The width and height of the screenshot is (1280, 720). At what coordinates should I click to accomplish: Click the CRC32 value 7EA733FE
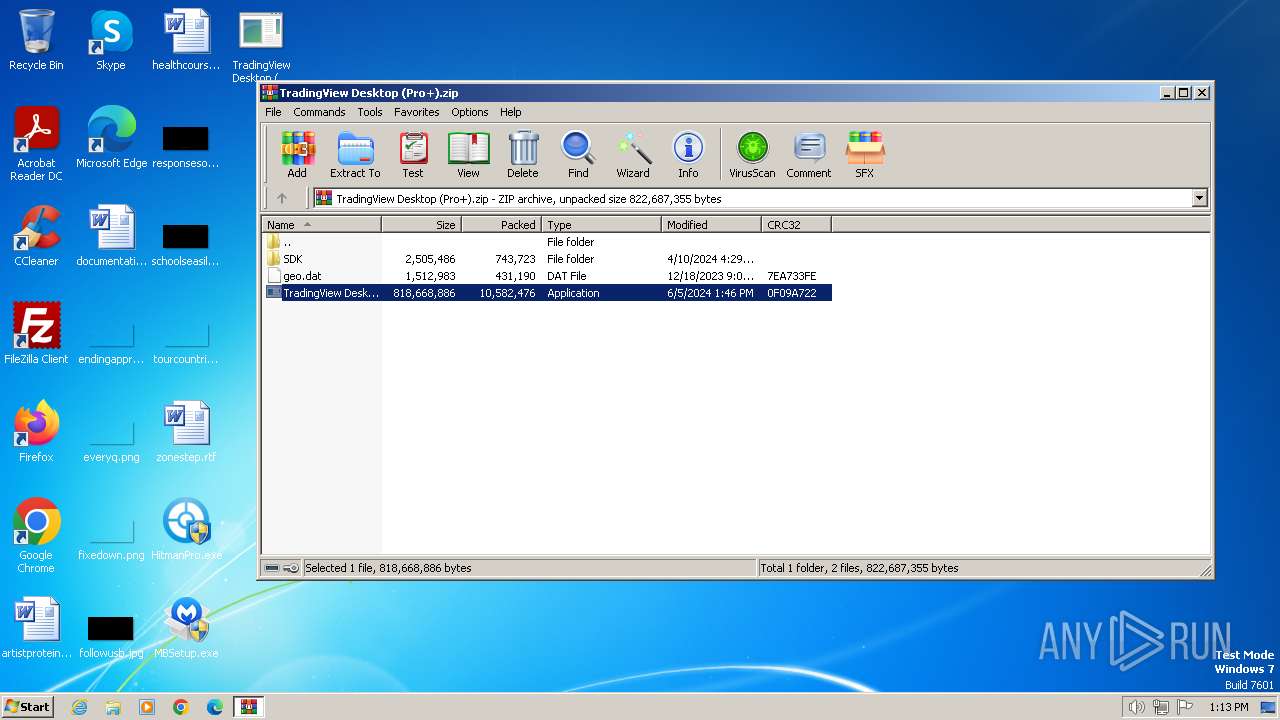click(792, 276)
